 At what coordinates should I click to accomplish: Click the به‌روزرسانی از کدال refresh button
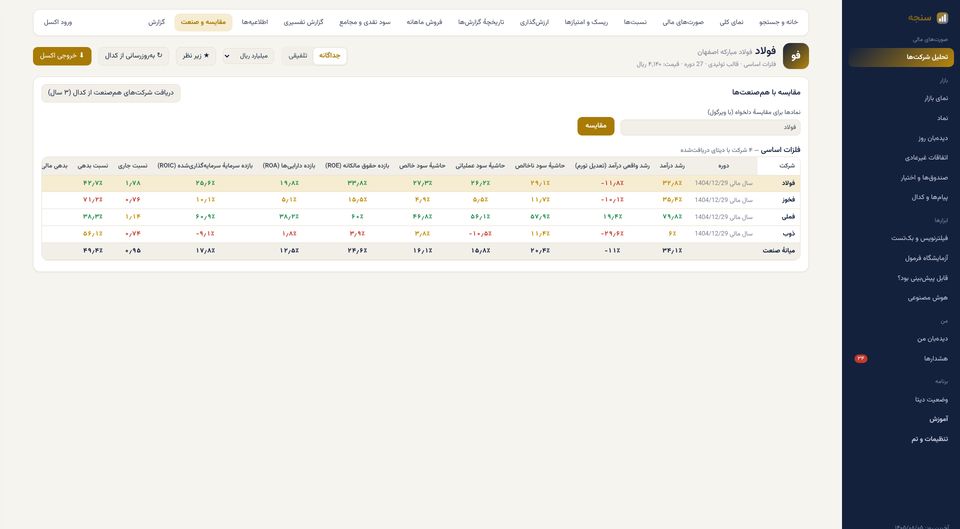[133, 56]
